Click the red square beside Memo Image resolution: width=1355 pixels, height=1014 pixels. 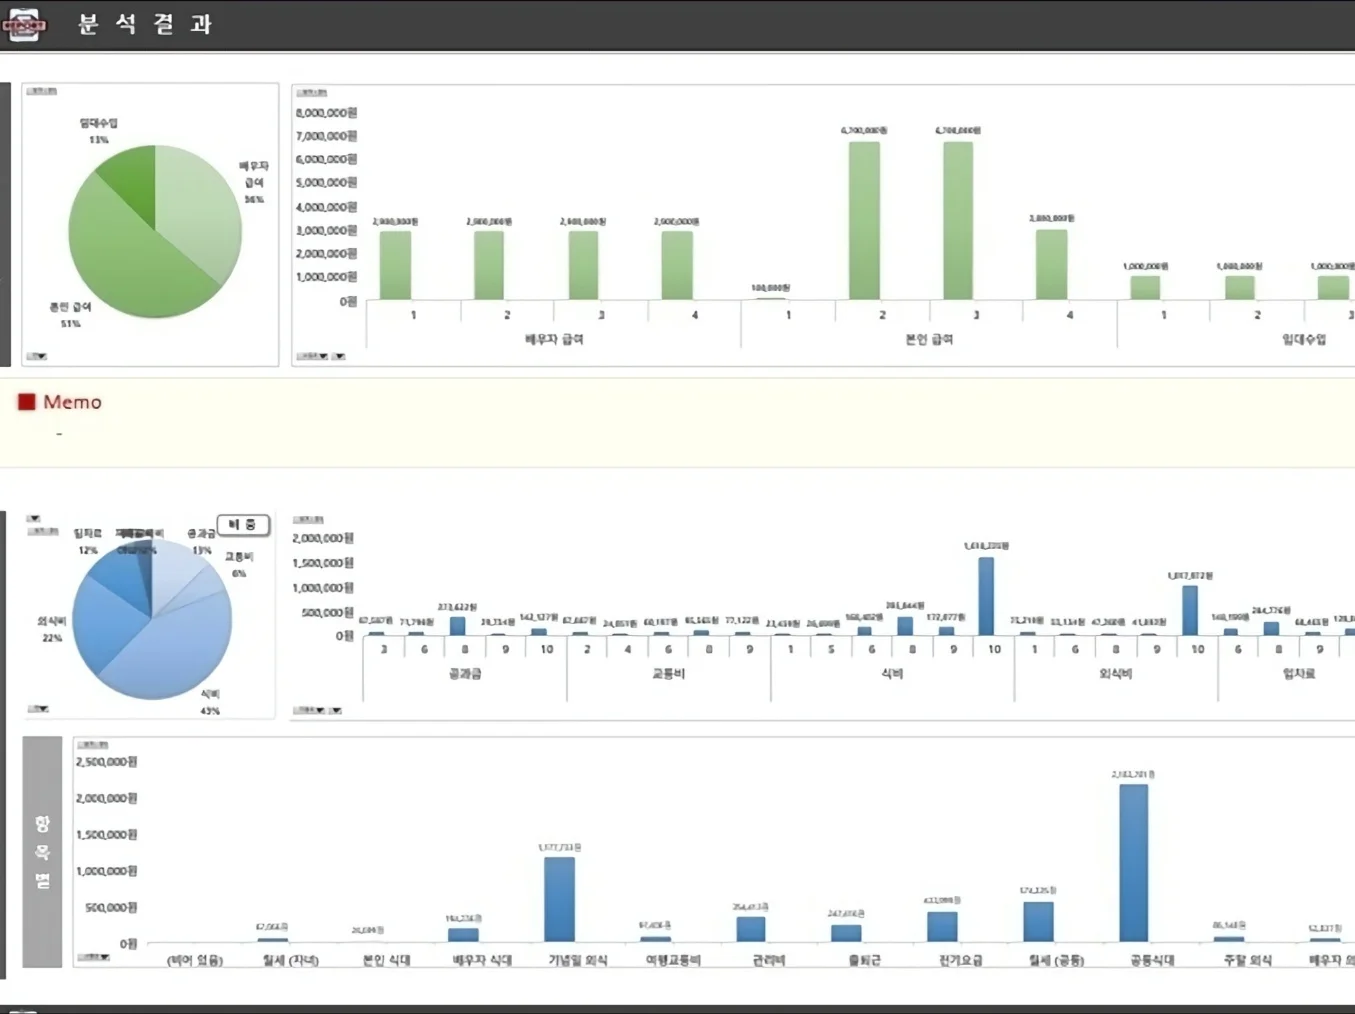tap(27, 402)
